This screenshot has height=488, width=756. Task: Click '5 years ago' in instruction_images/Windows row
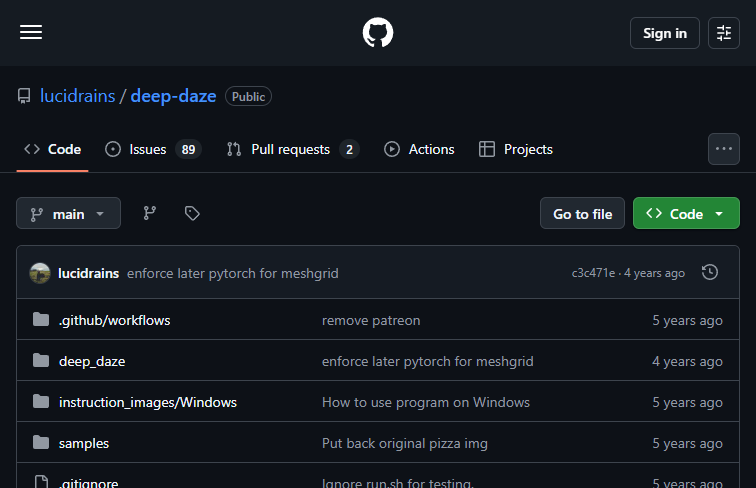click(x=687, y=402)
